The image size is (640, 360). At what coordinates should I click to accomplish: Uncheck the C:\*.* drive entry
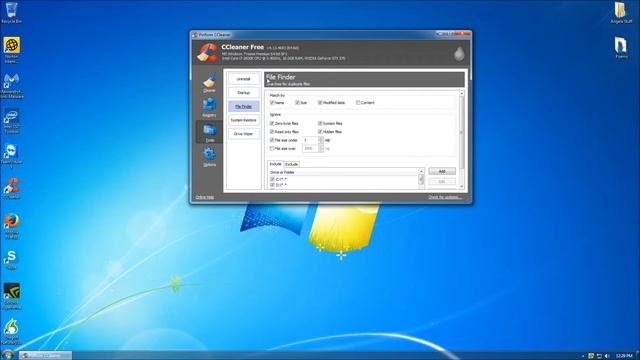272,179
